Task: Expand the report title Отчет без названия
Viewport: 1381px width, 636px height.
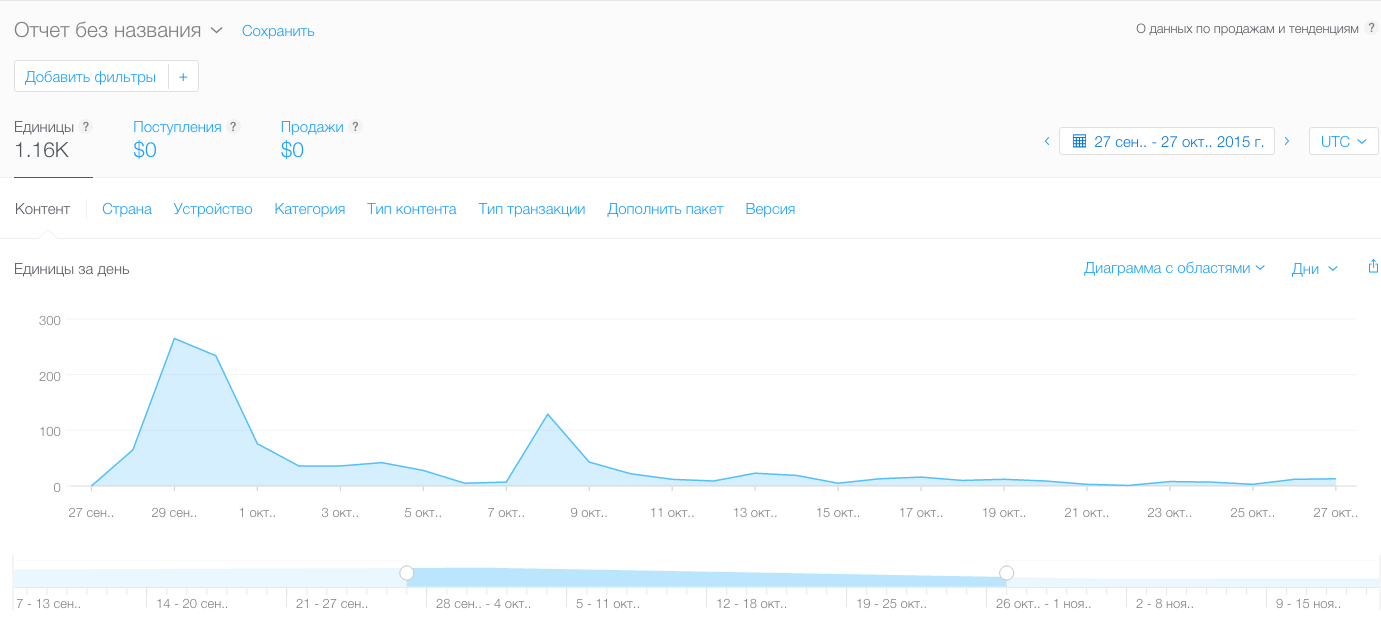Action: pyautogui.click(x=118, y=30)
